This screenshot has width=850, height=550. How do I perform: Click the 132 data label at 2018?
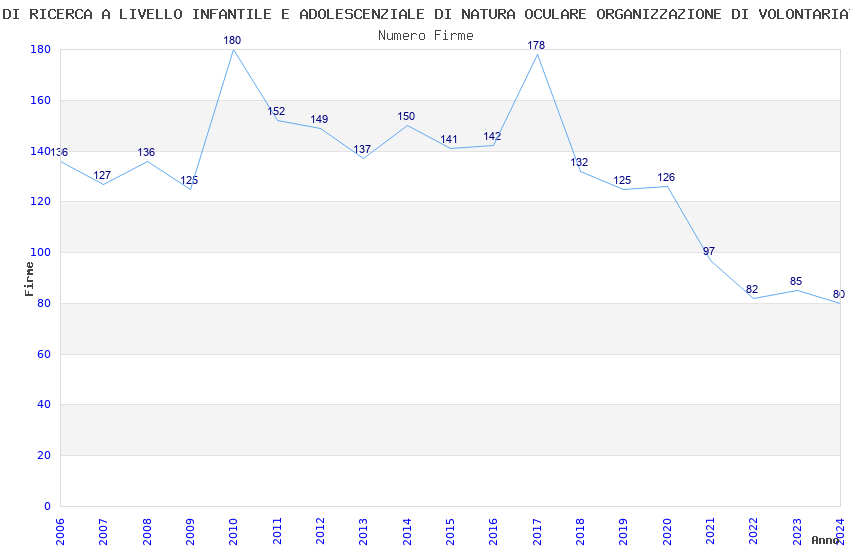579,162
